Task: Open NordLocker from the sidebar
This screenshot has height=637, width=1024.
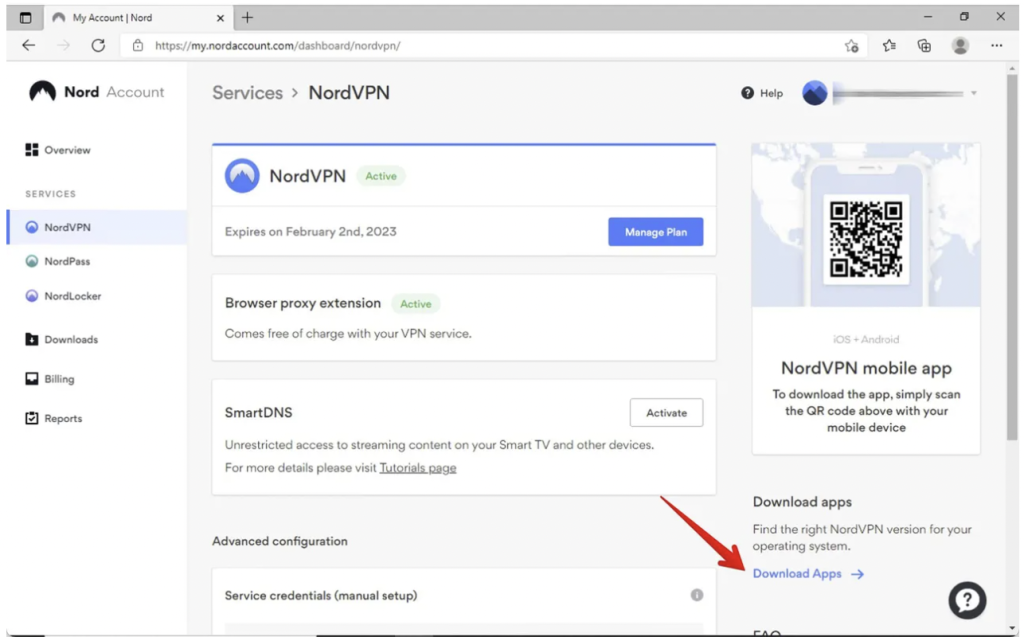Action: tap(72, 296)
